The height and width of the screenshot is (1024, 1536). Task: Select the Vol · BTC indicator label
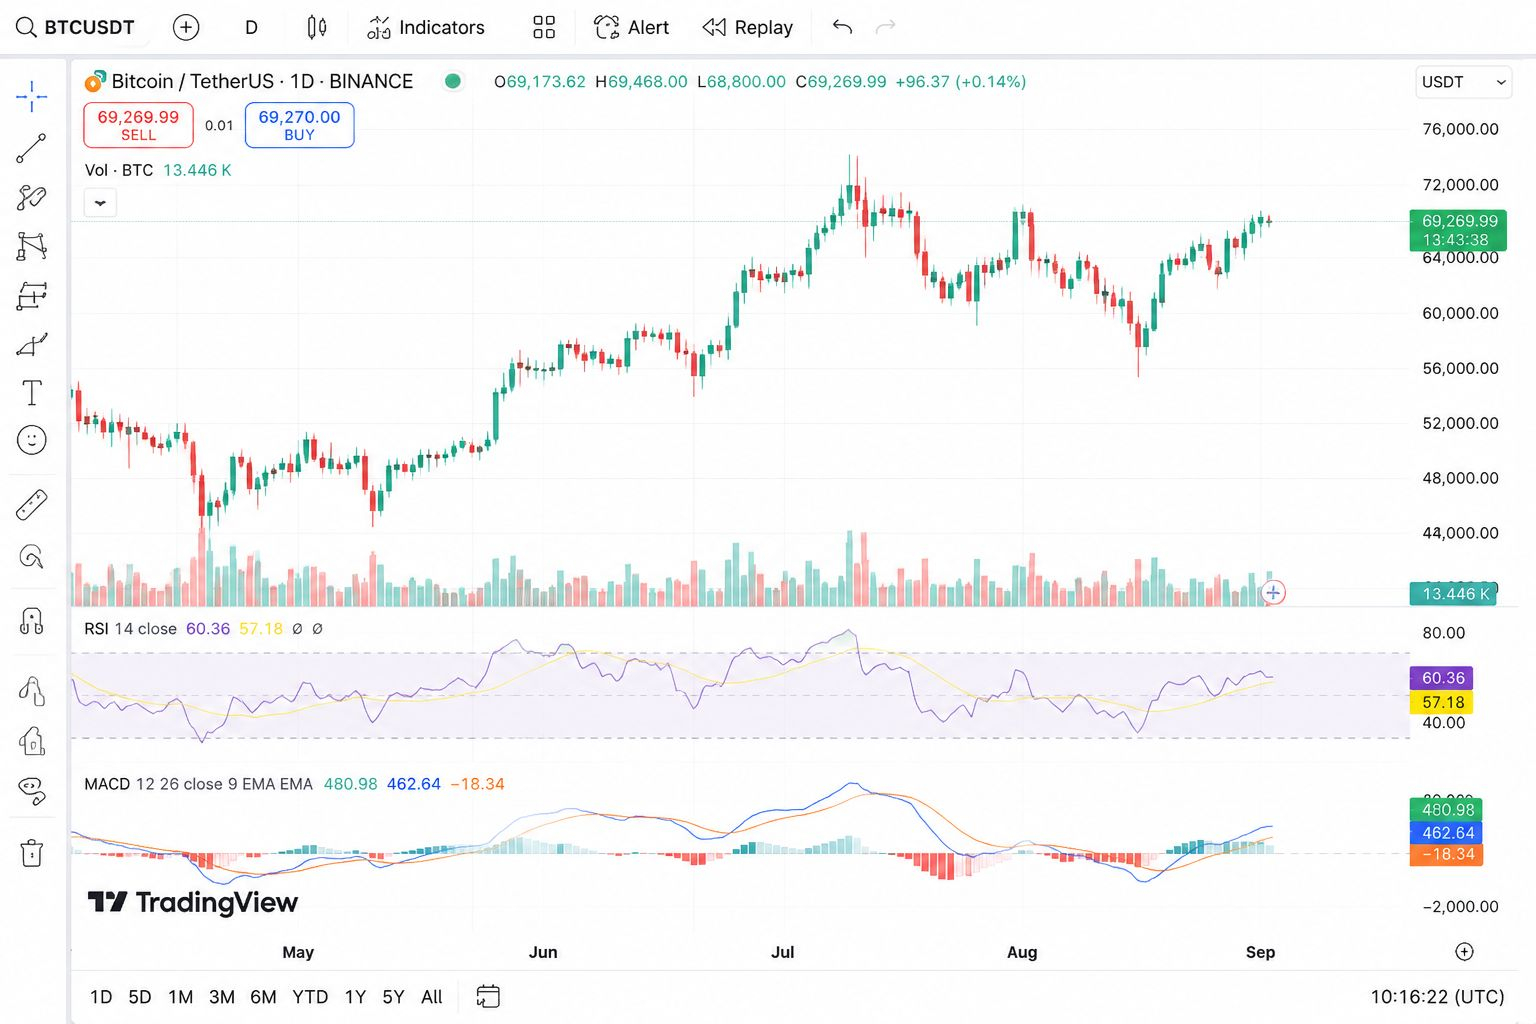(x=119, y=170)
